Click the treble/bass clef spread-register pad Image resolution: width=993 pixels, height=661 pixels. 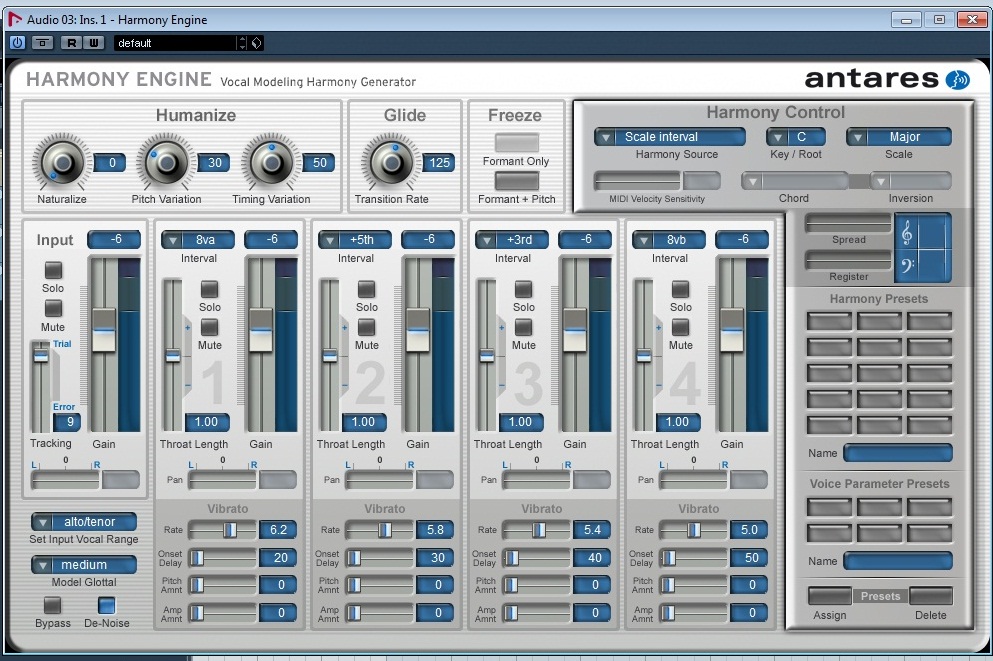923,248
